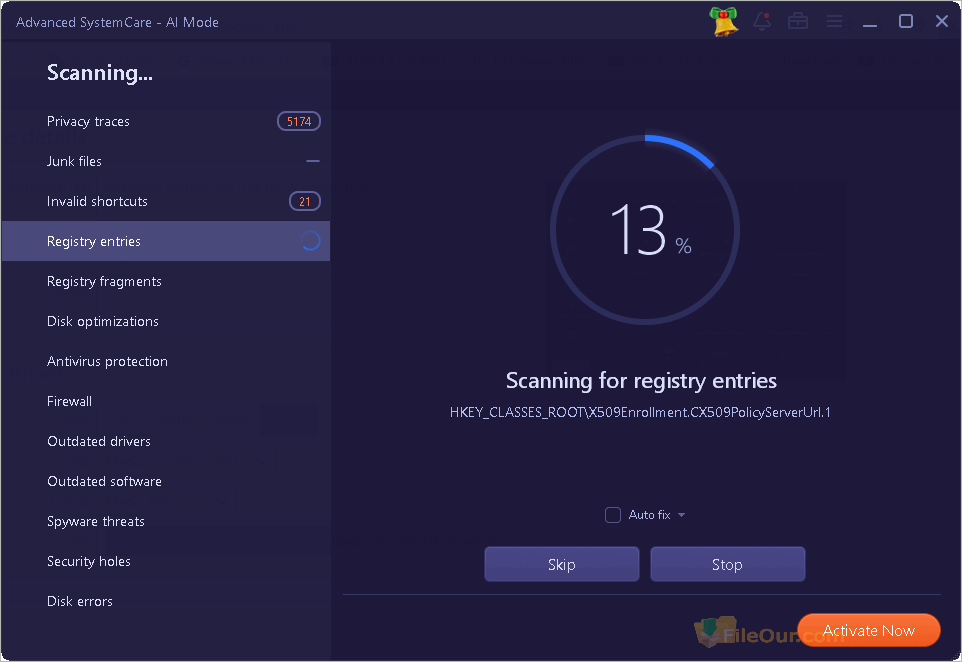The height and width of the screenshot is (662, 962).
Task: Select Antivirus protection item
Action: pyautogui.click(x=166, y=361)
